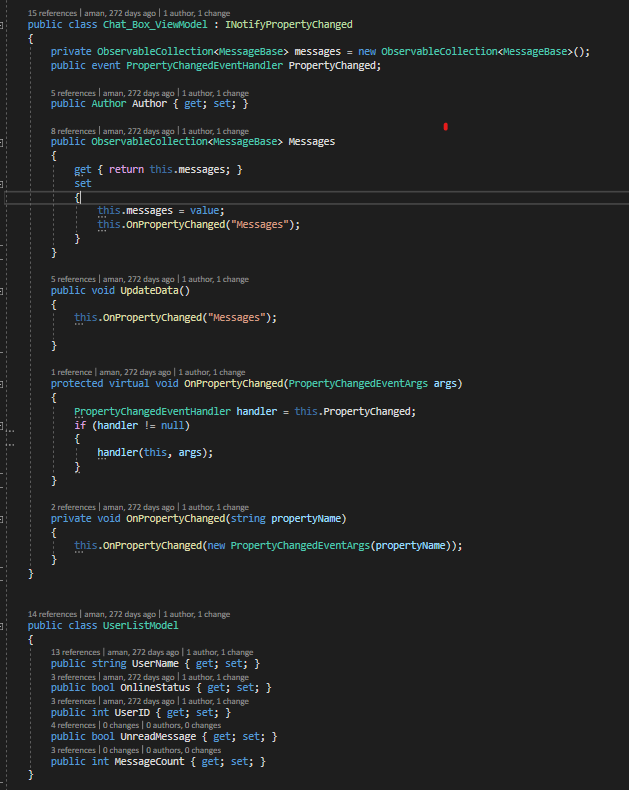Click 'return' keyword in the get accessor
629x790 pixels.
point(126,170)
